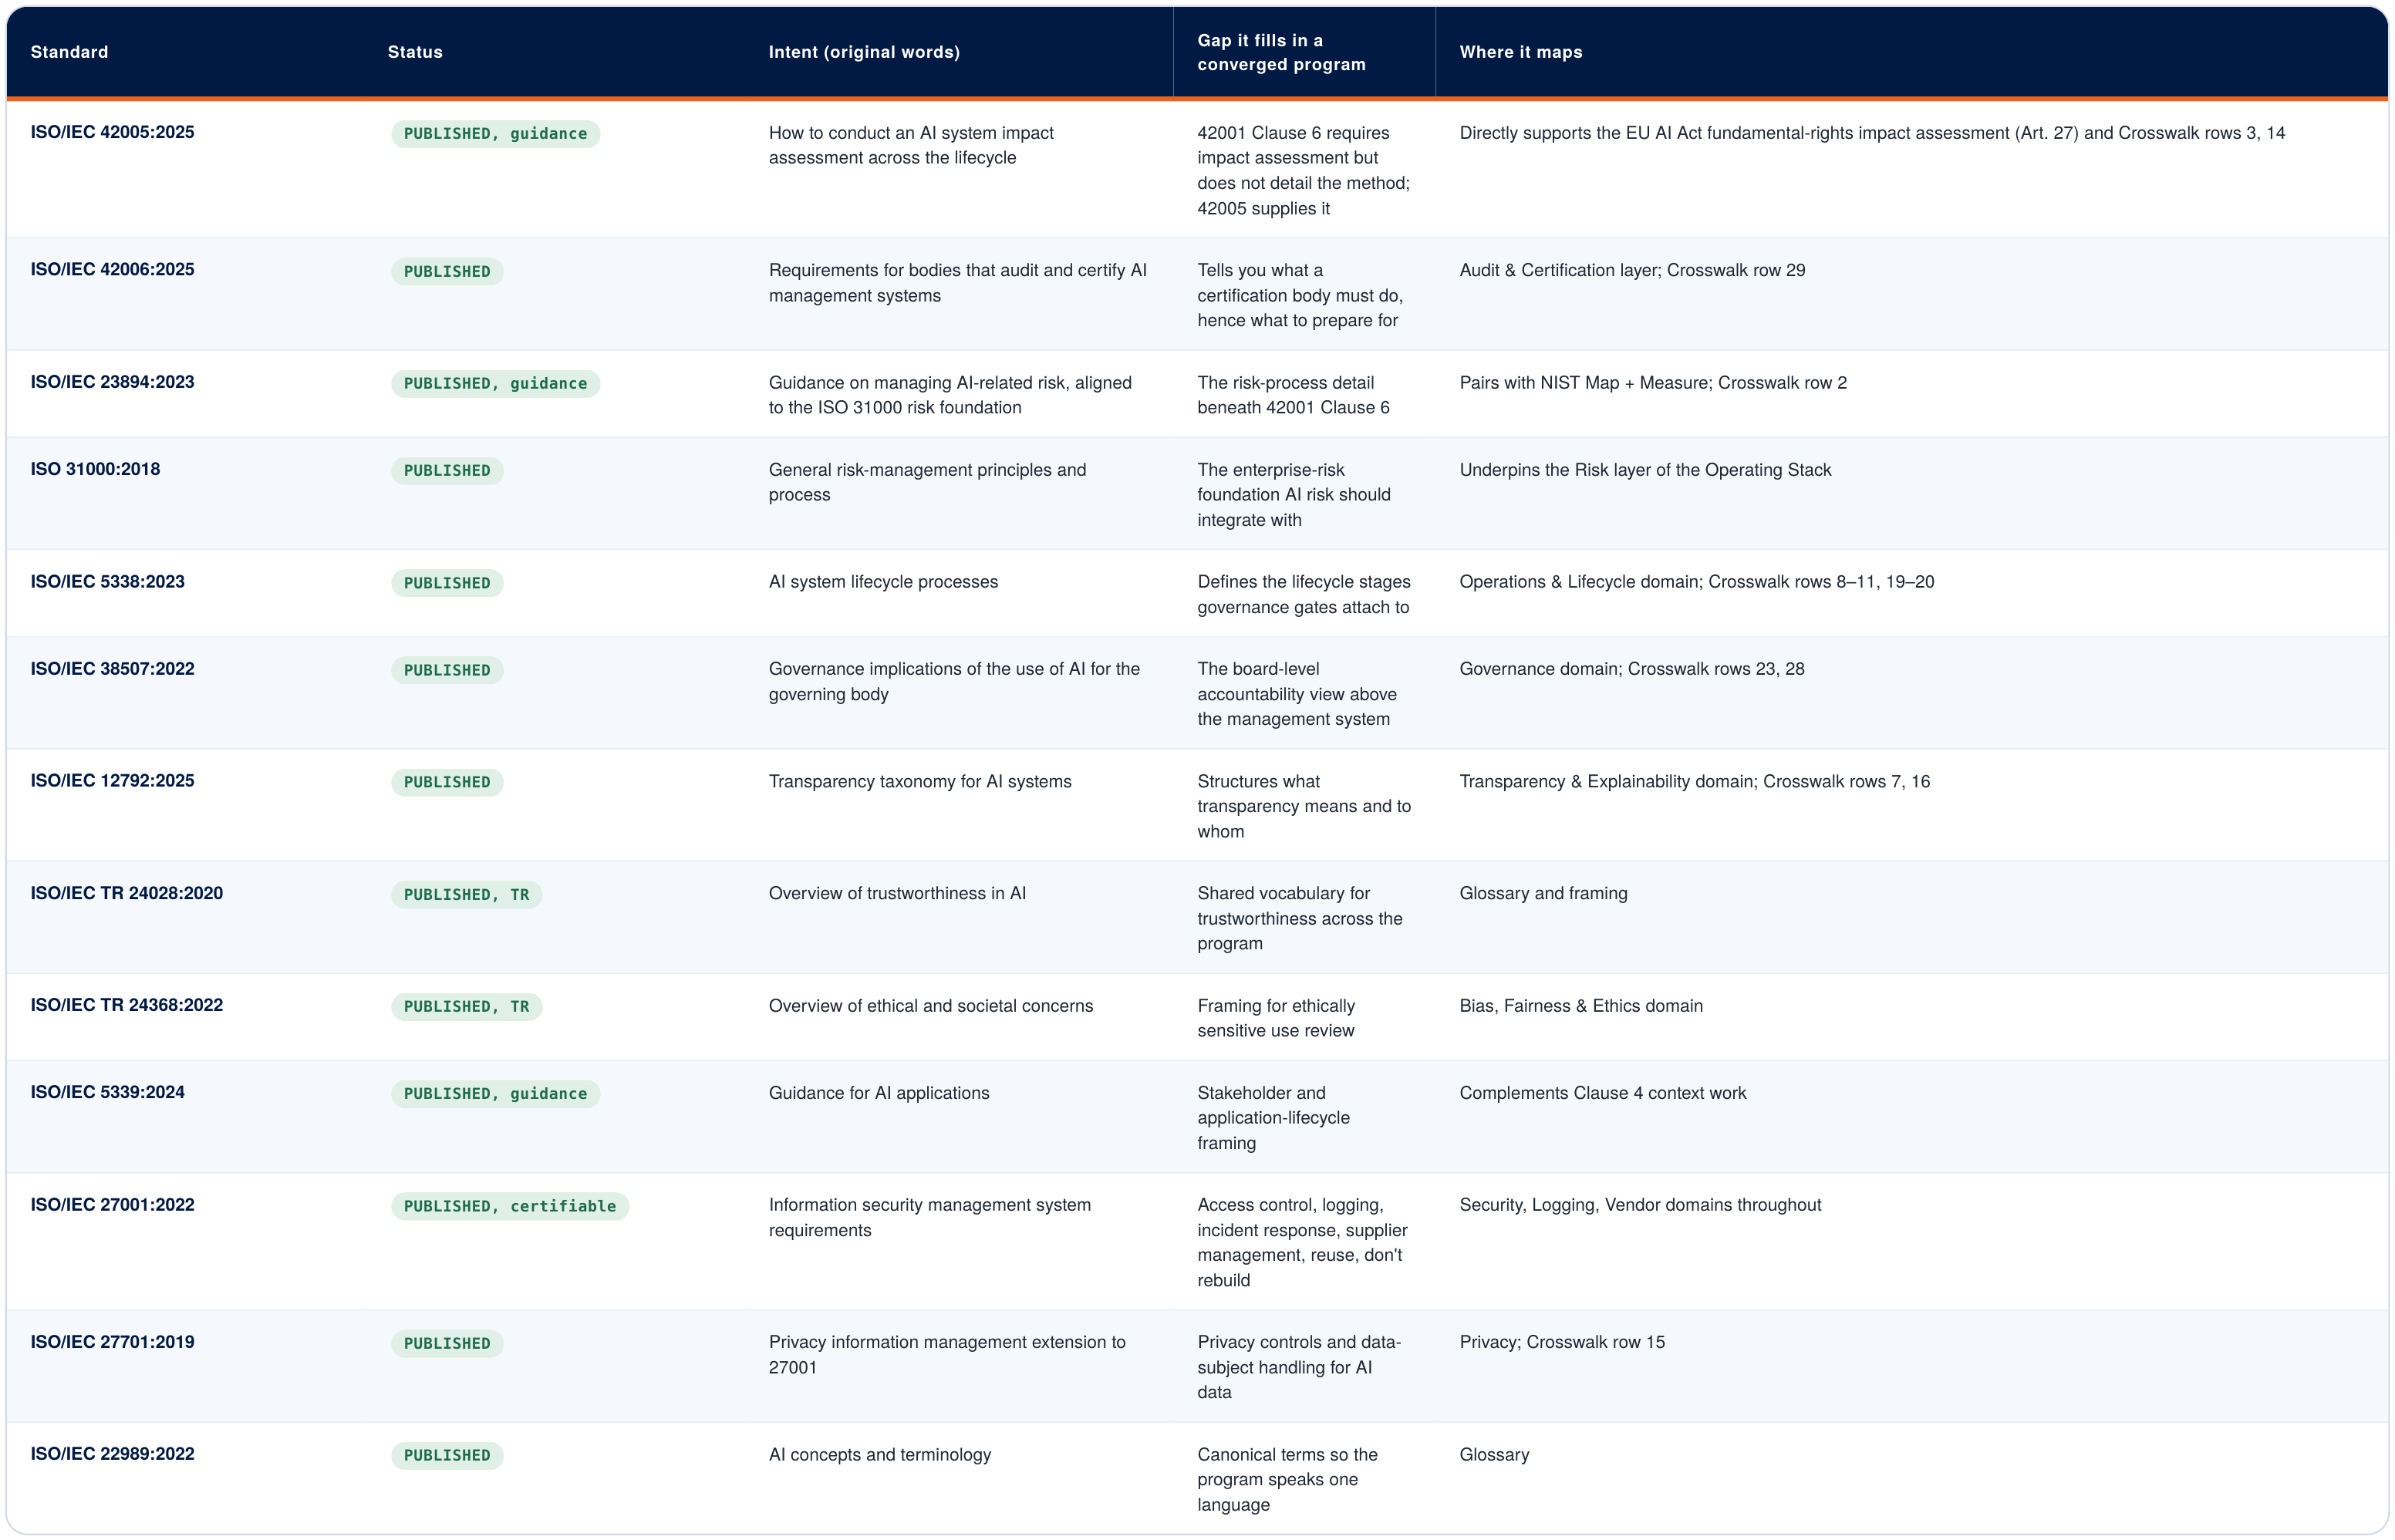Click the Intent (original words) header

[864, 52]
